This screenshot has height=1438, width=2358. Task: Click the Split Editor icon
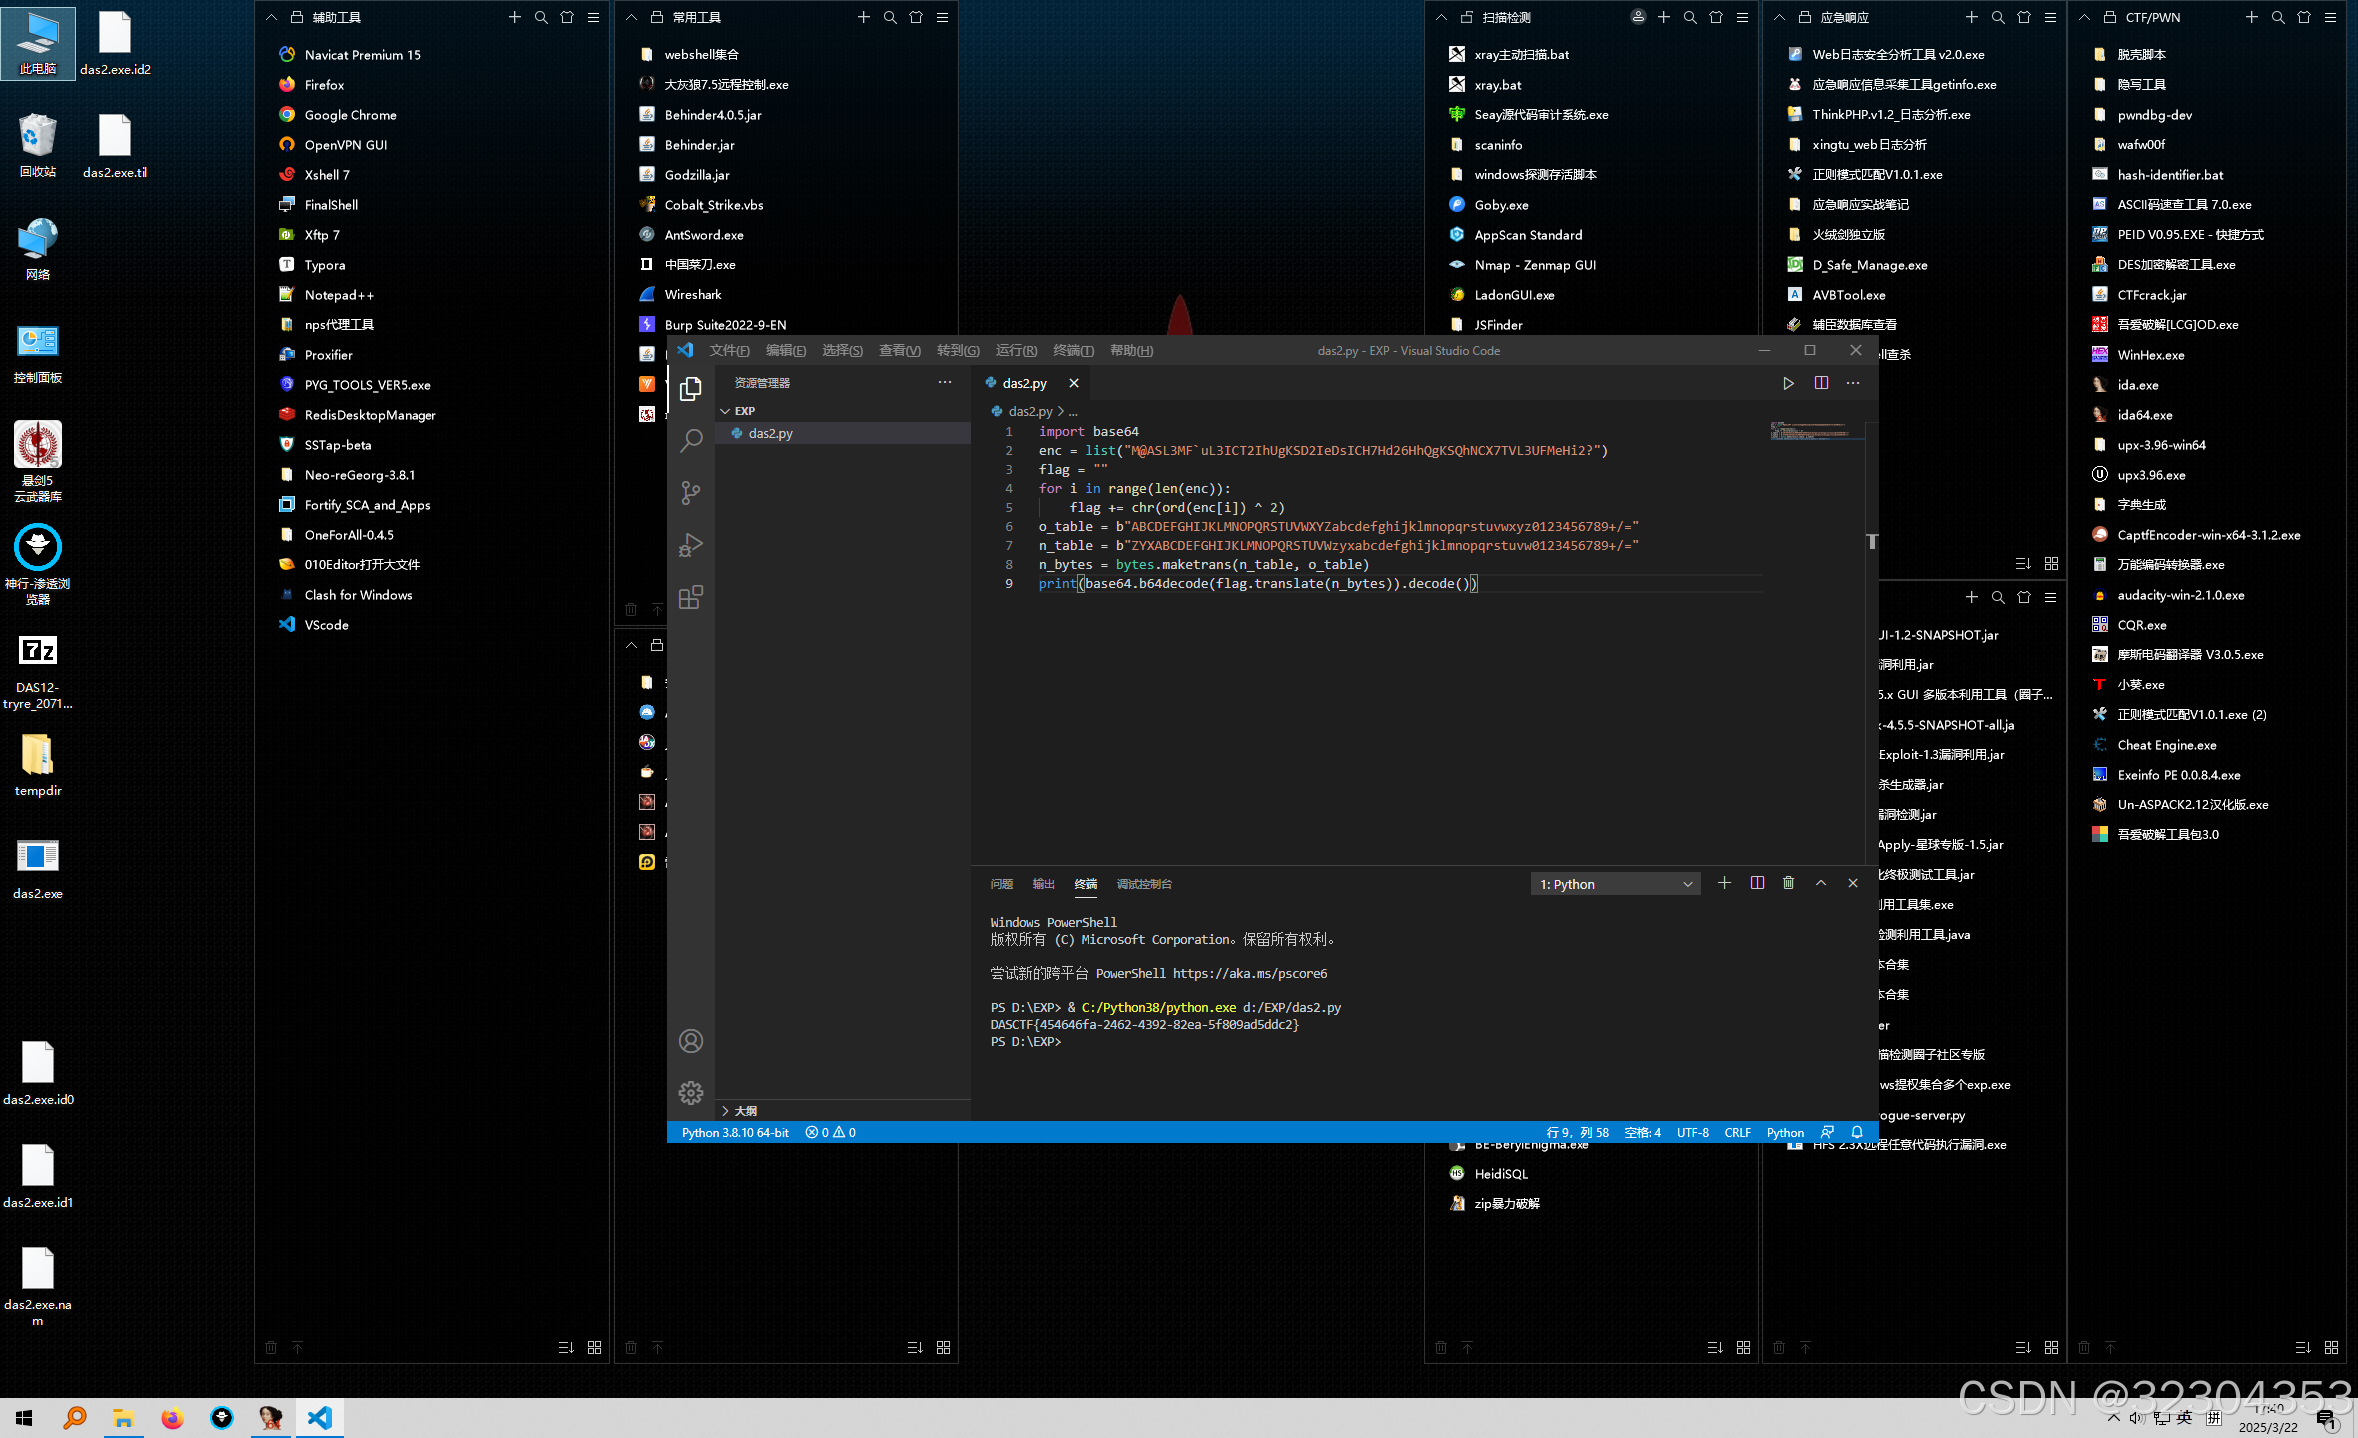coord(1821,383)
